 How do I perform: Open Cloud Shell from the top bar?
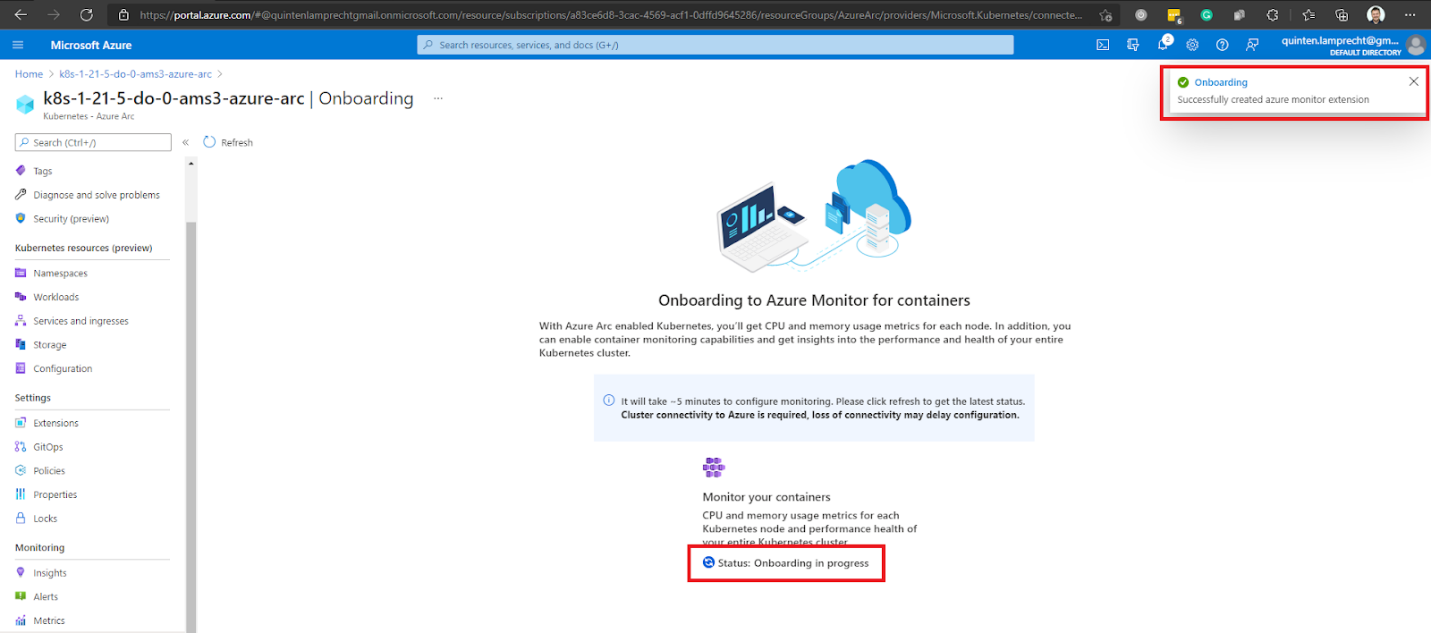[1103, 45]
